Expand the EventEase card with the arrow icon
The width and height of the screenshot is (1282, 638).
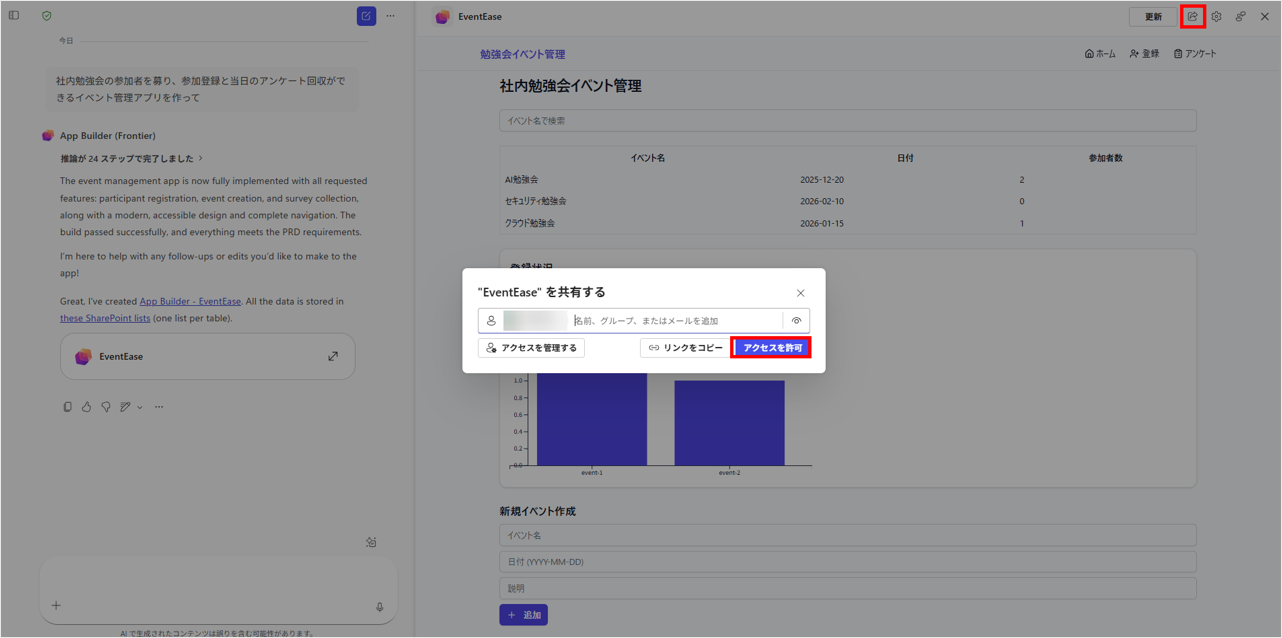[333, 356]
